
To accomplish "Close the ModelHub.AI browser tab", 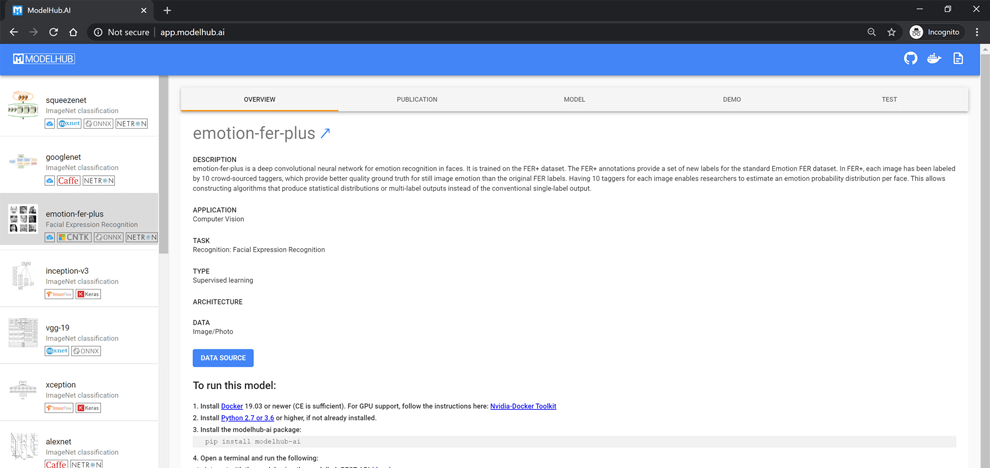I will click(x=144, y=11).
